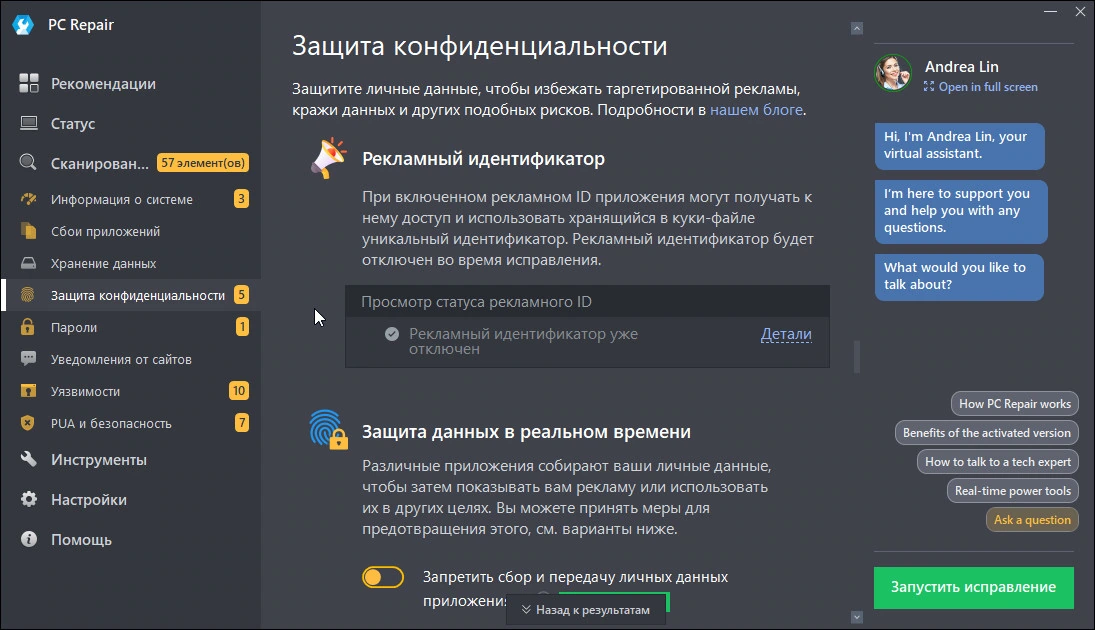Image resolution: width=1095 pixels, height=630 pixels.
Task: Open the Рекомендации section icon
Action: (29, 83)
